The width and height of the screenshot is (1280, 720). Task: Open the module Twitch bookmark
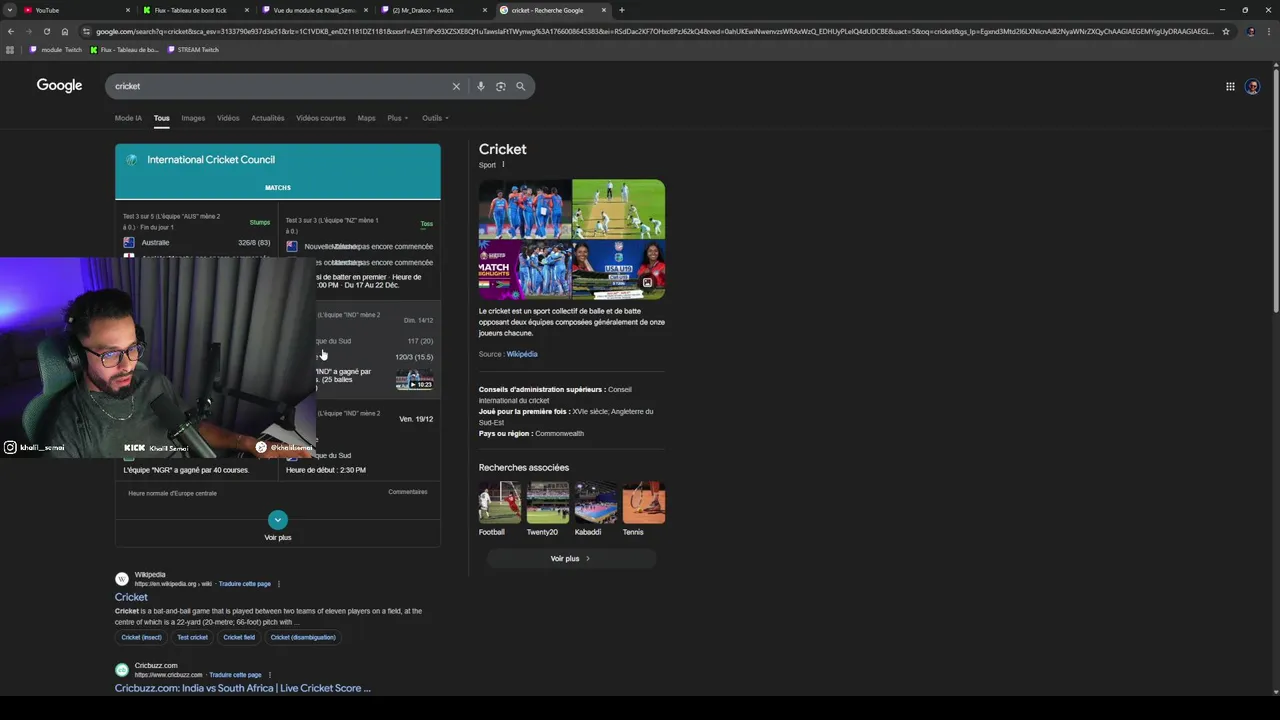pyautogui.click(x=56, y=49)
